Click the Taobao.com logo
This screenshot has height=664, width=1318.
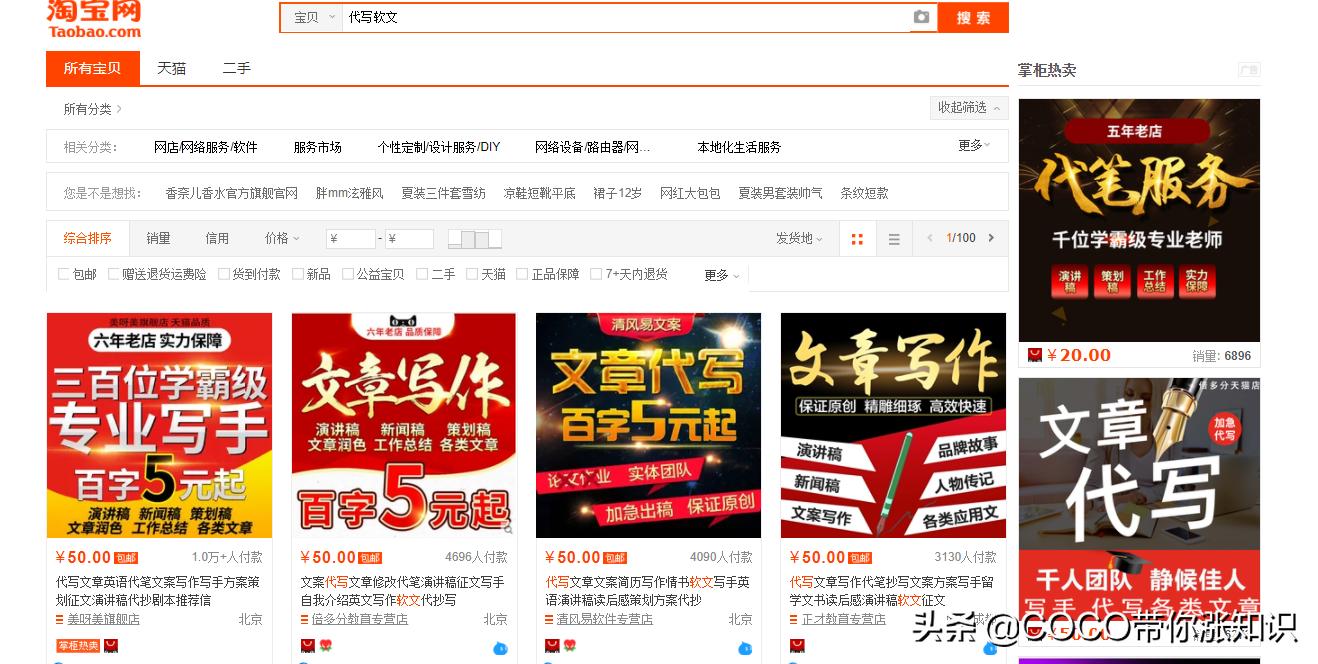point(92,18)
